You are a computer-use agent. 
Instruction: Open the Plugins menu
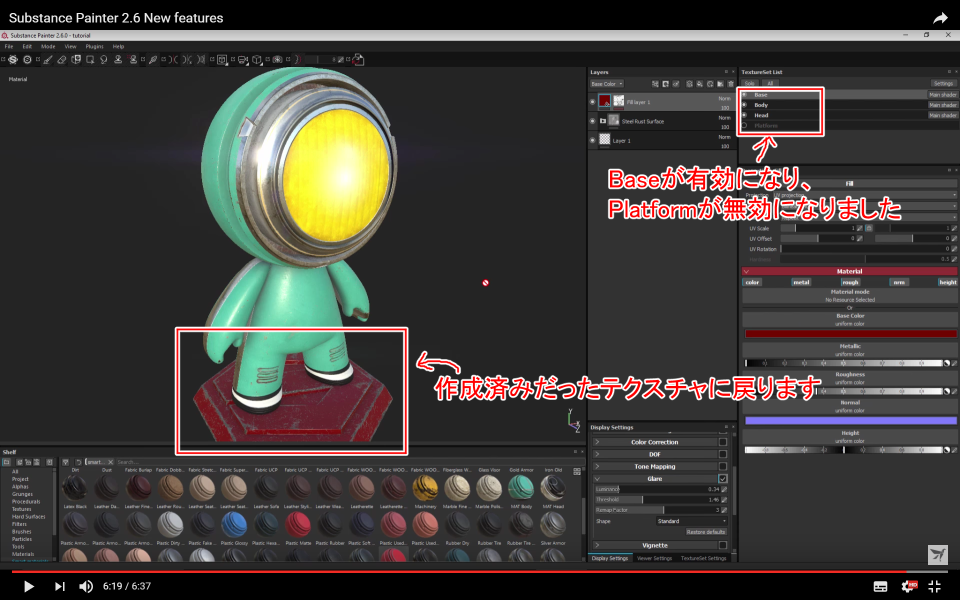coord(94,47)
